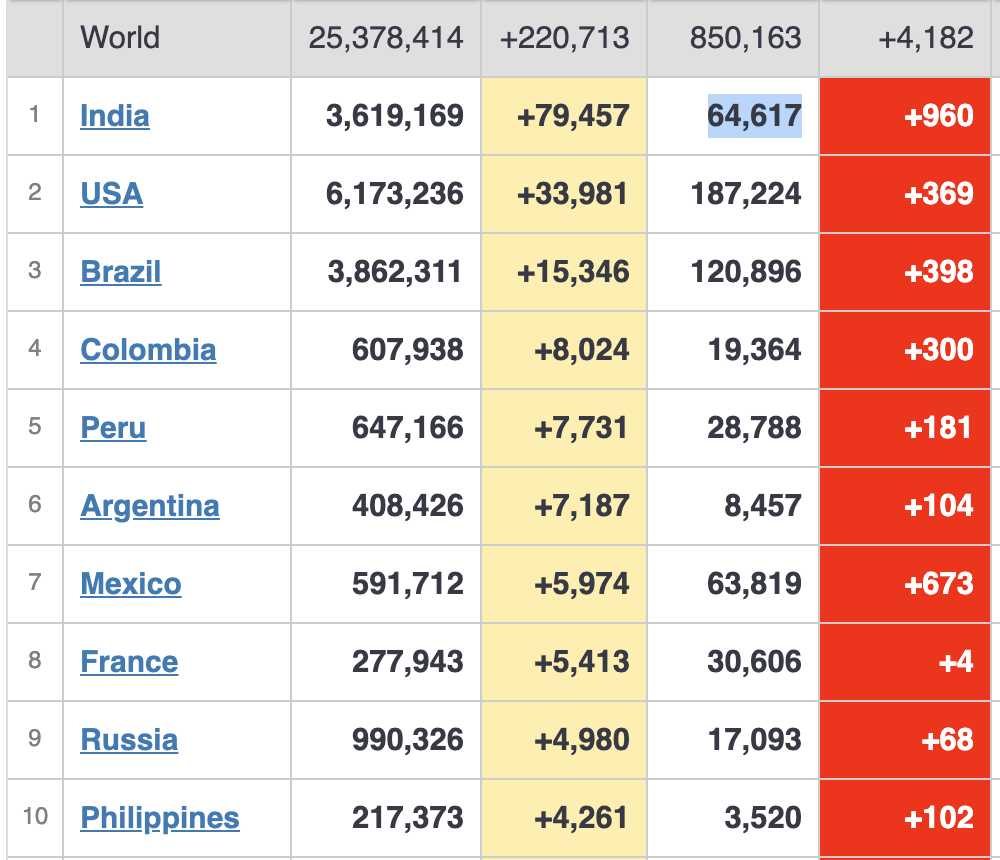The width and height of the screenshot is (1000, 860).
Task: Open the USA country link
Action: (111, 194)
